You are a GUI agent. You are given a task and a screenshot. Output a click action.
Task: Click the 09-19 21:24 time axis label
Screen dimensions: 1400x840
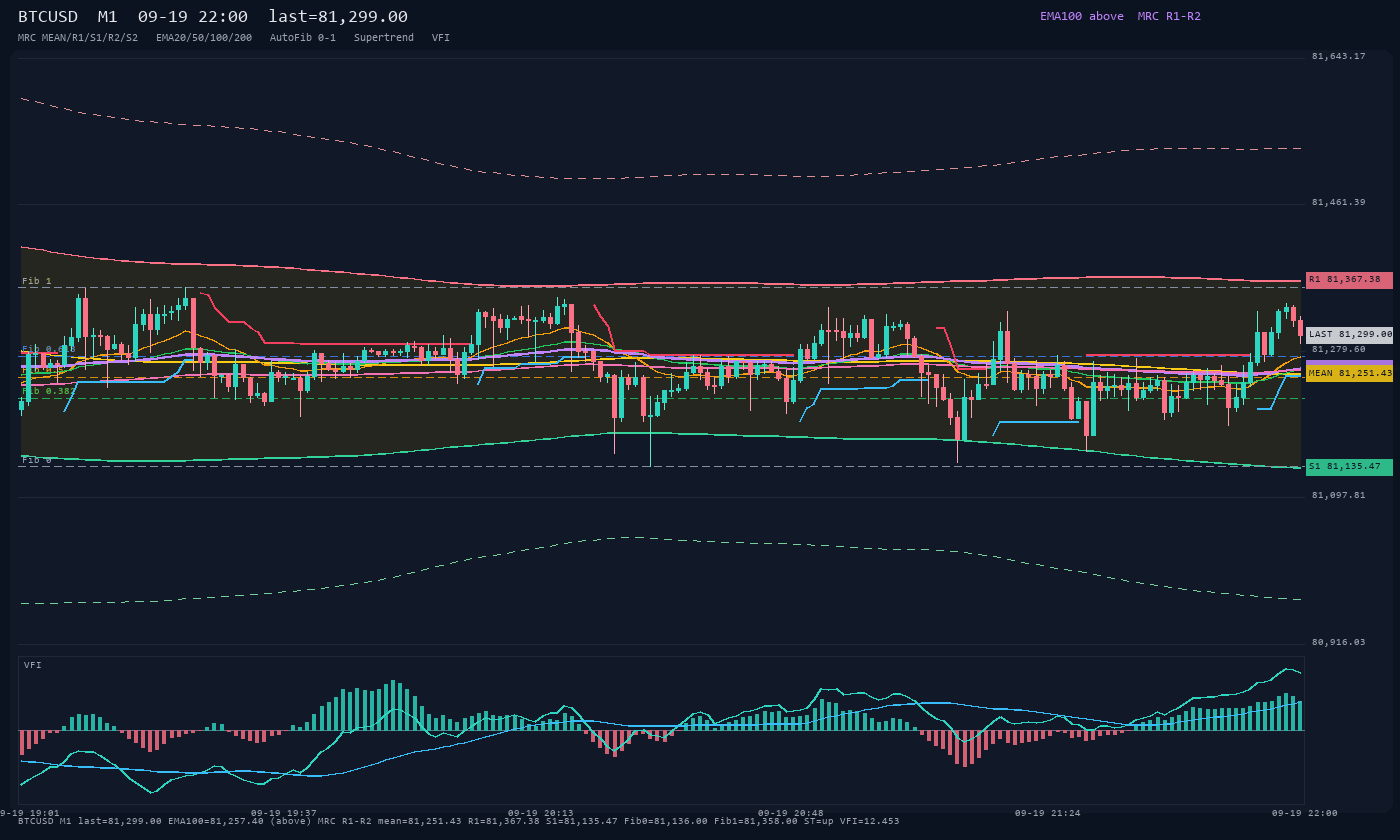coord(1048,813)
